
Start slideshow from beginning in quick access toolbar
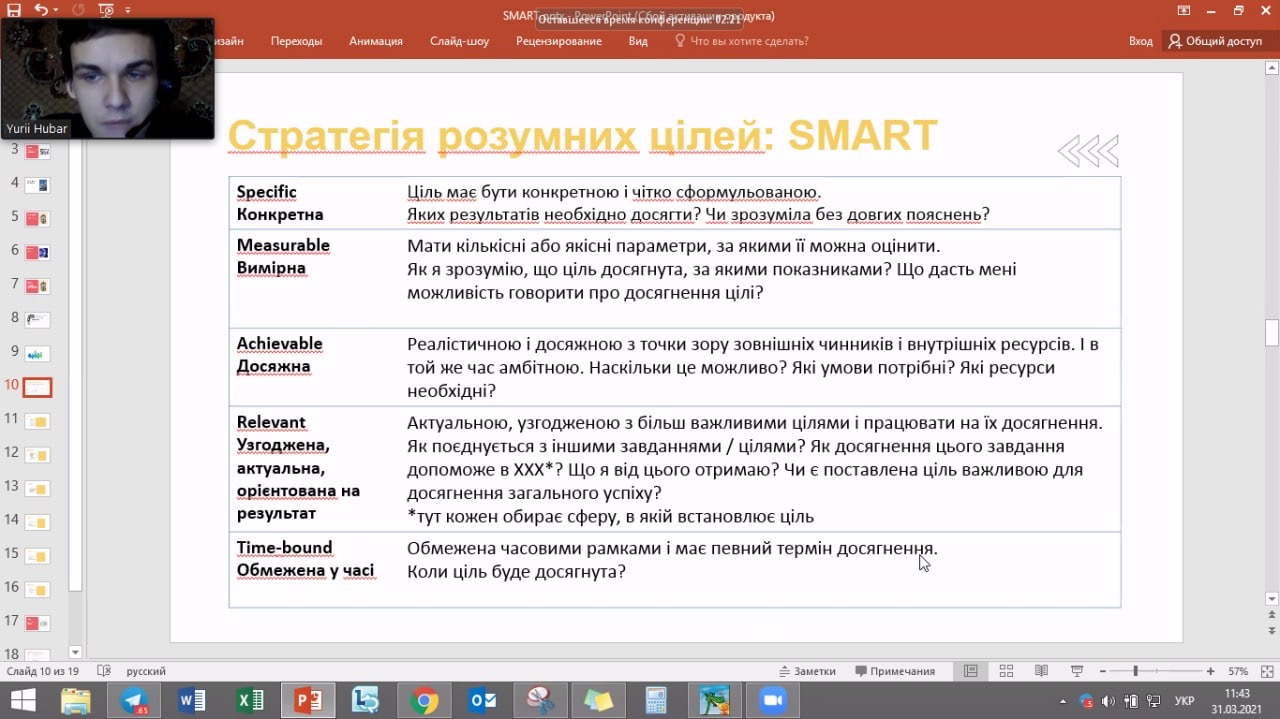click(107, 10)
